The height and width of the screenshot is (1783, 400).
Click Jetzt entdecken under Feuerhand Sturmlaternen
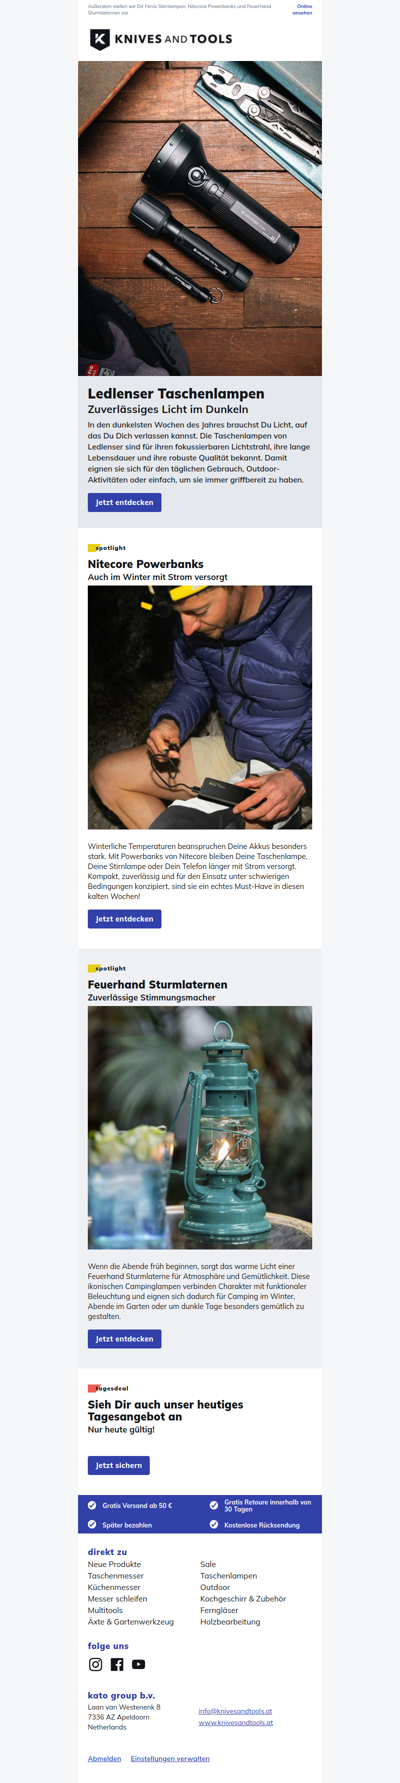tap(124, 1338)
